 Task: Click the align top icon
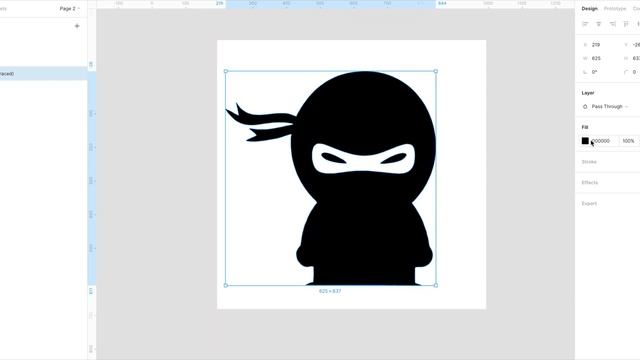point(626,24)
